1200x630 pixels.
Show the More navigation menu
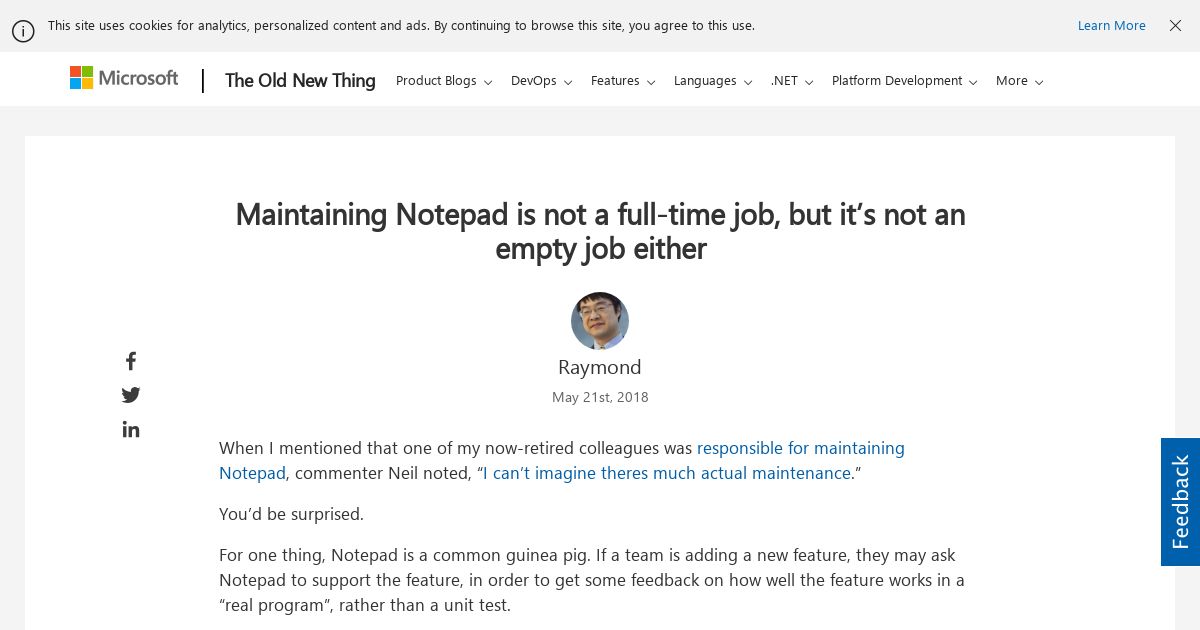tap(1019, 81)
